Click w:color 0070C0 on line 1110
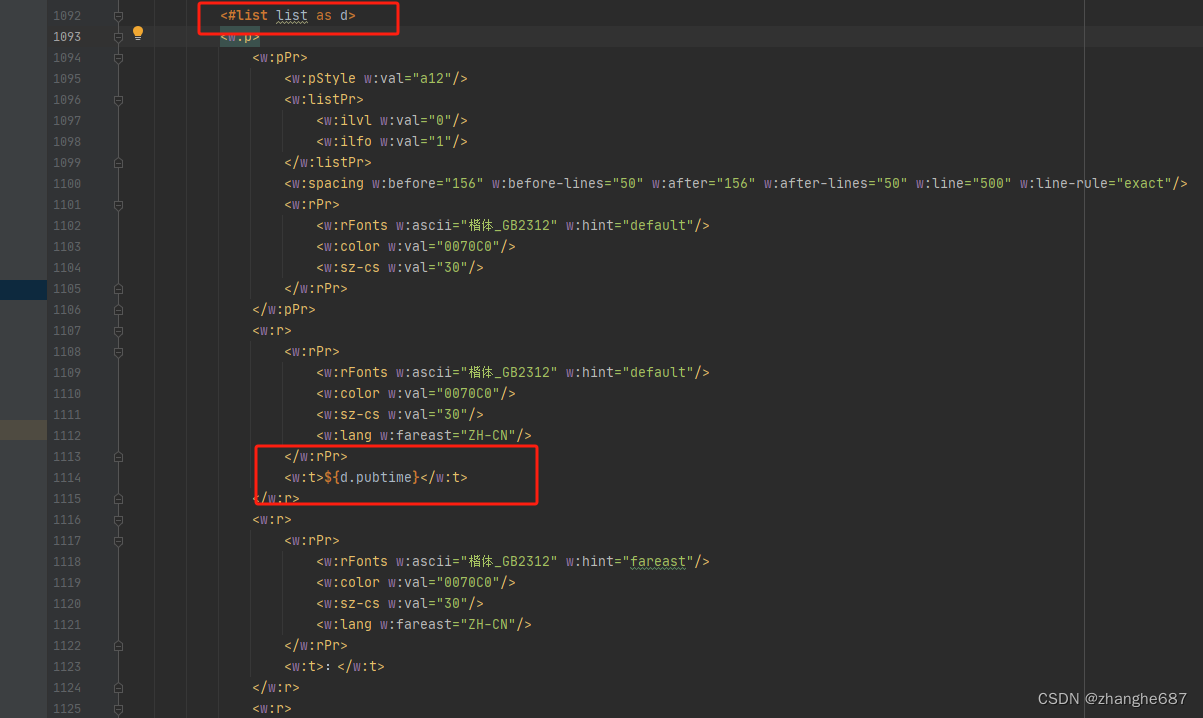 416,394
